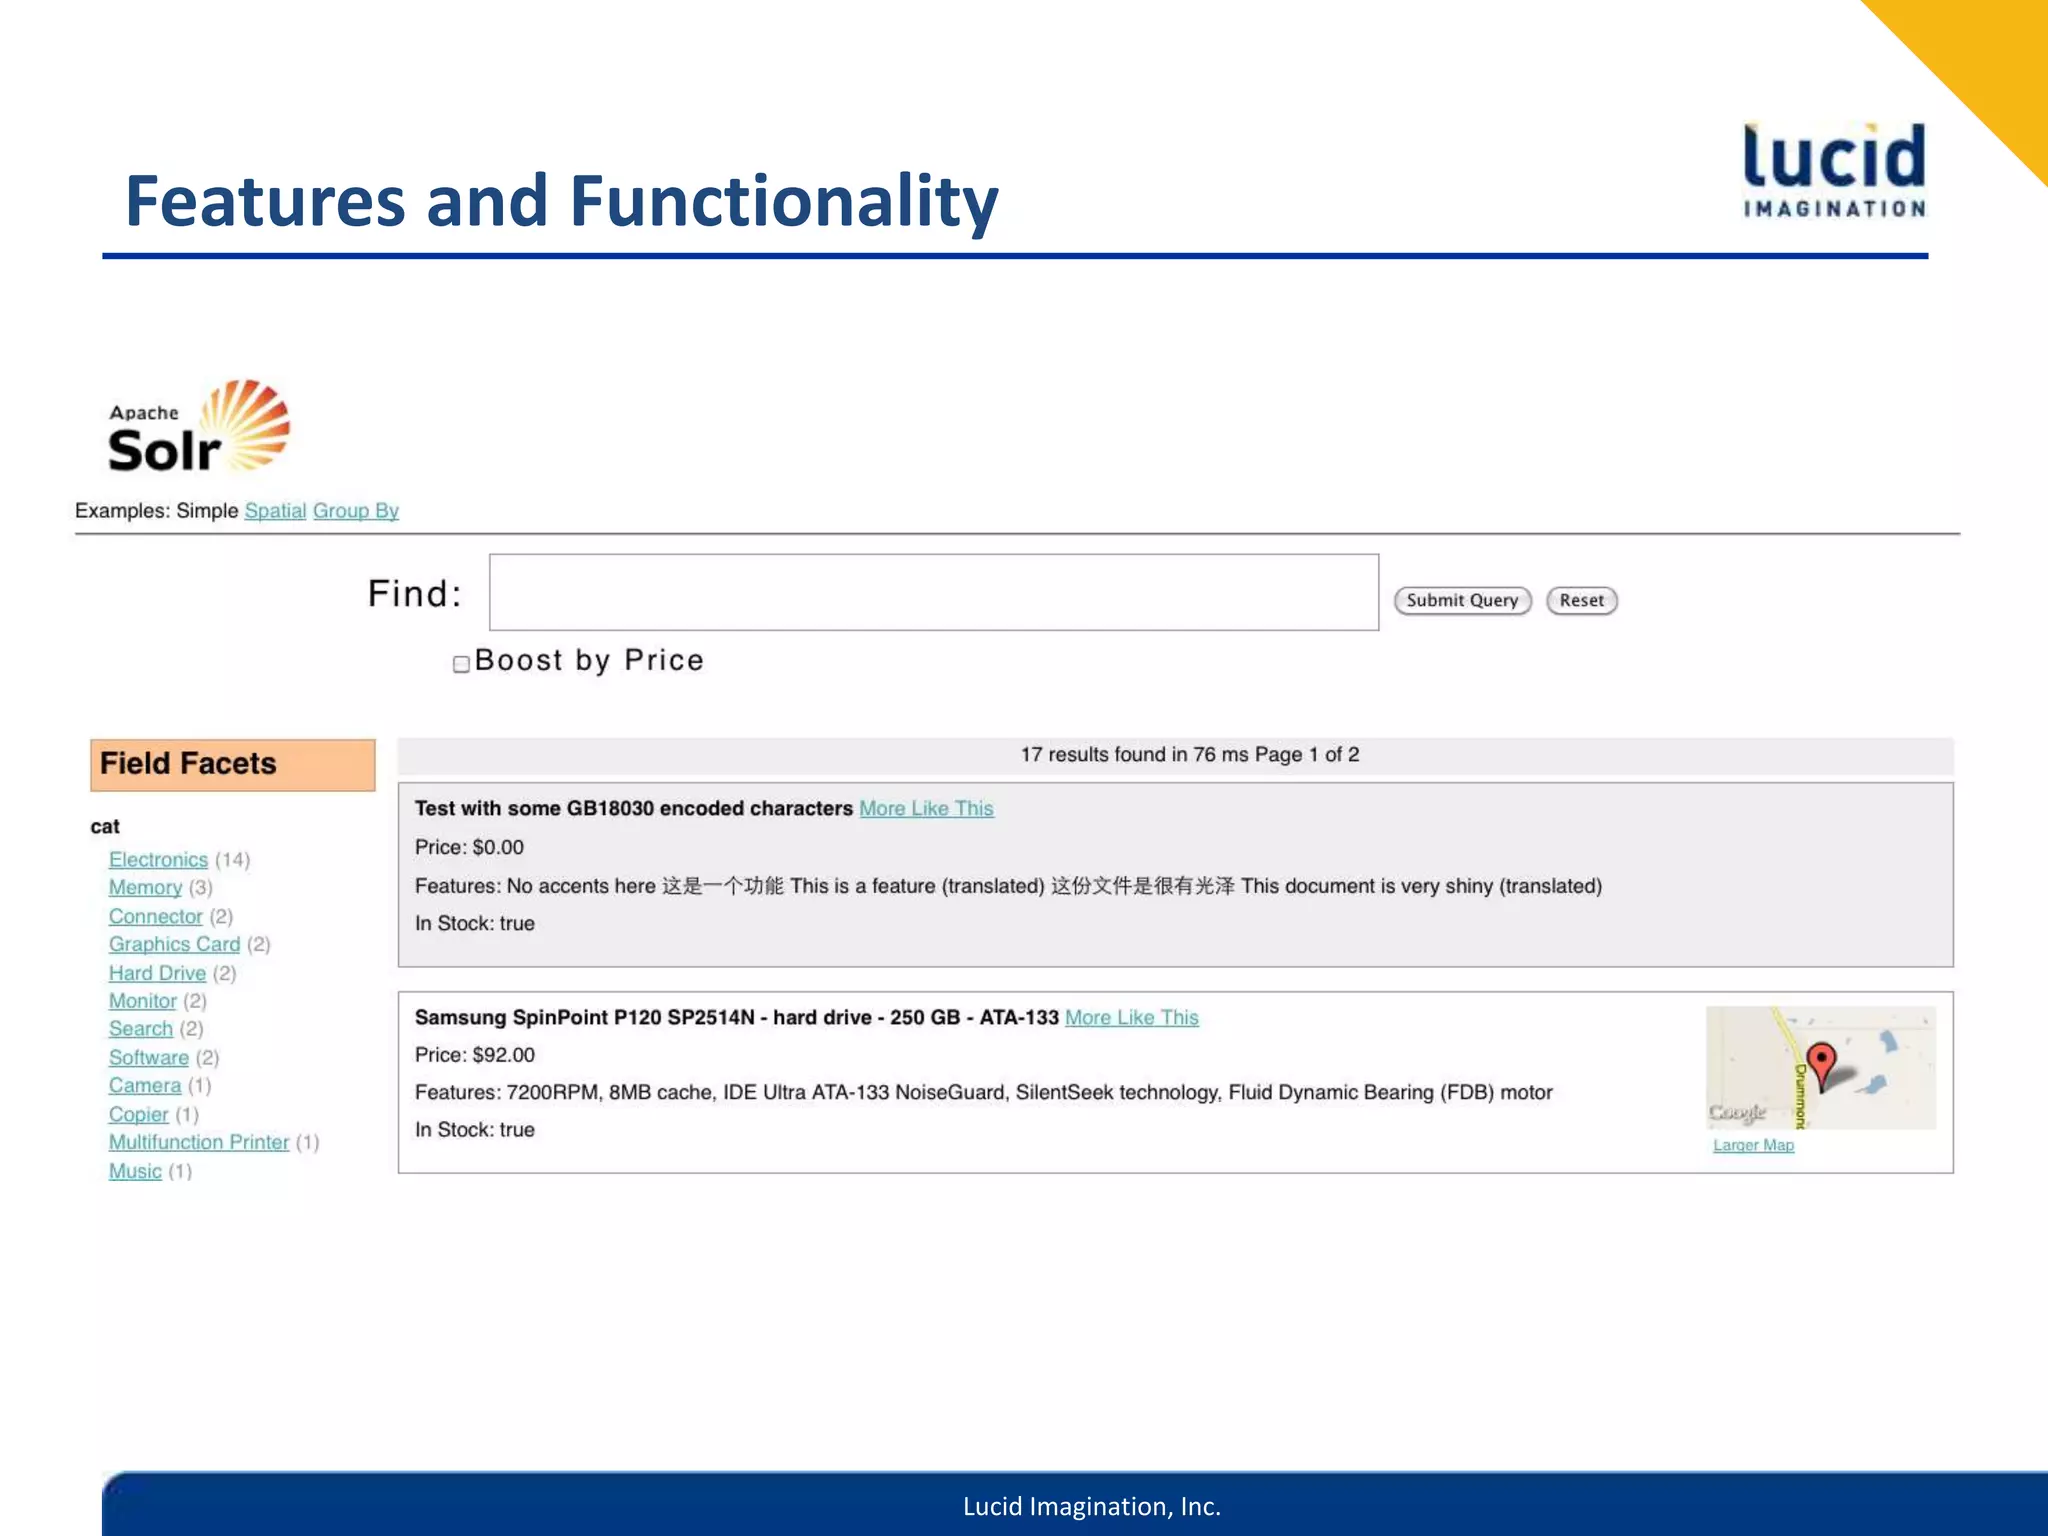Open the Larger Map link
This screenshot has height=1536, width=2048.
1753,1146
